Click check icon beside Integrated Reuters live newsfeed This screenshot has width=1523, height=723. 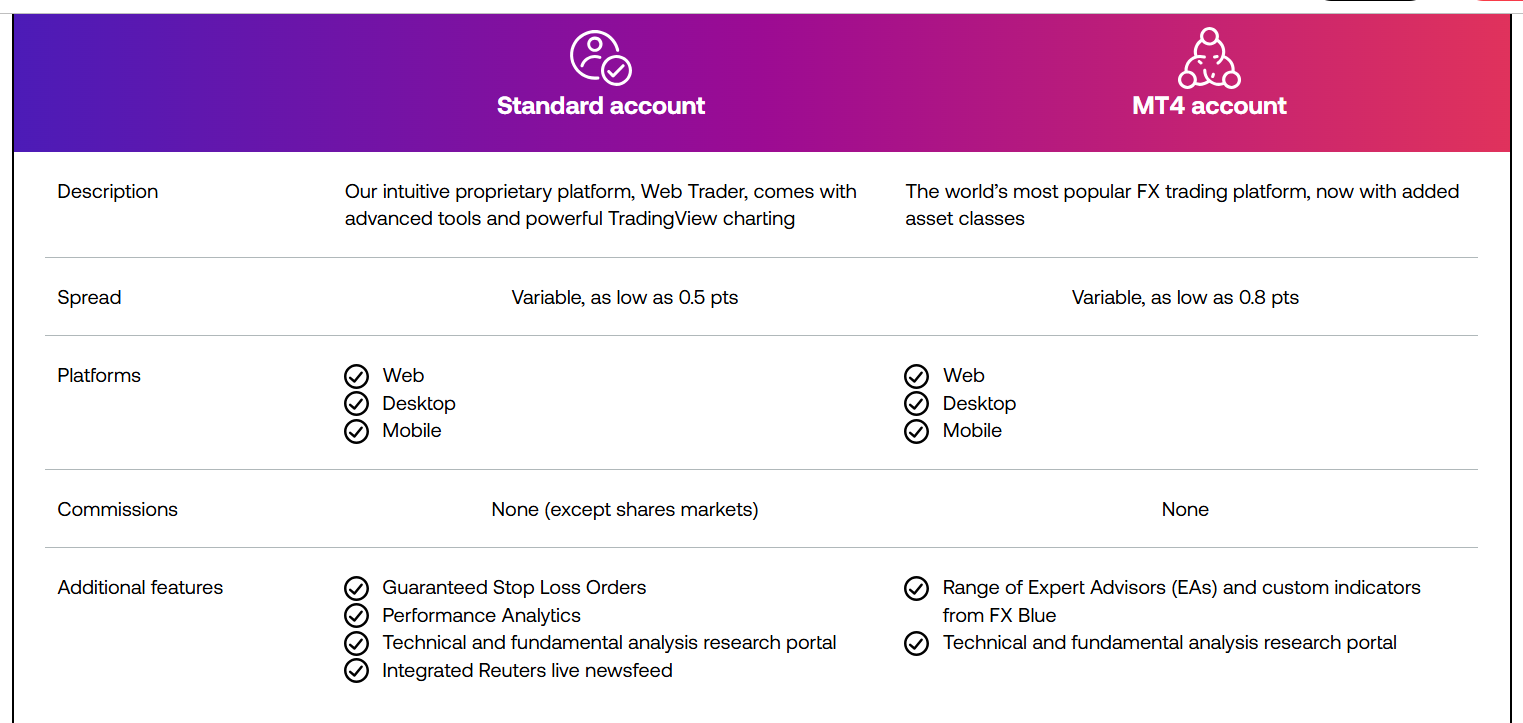click(x=357, y=671)
